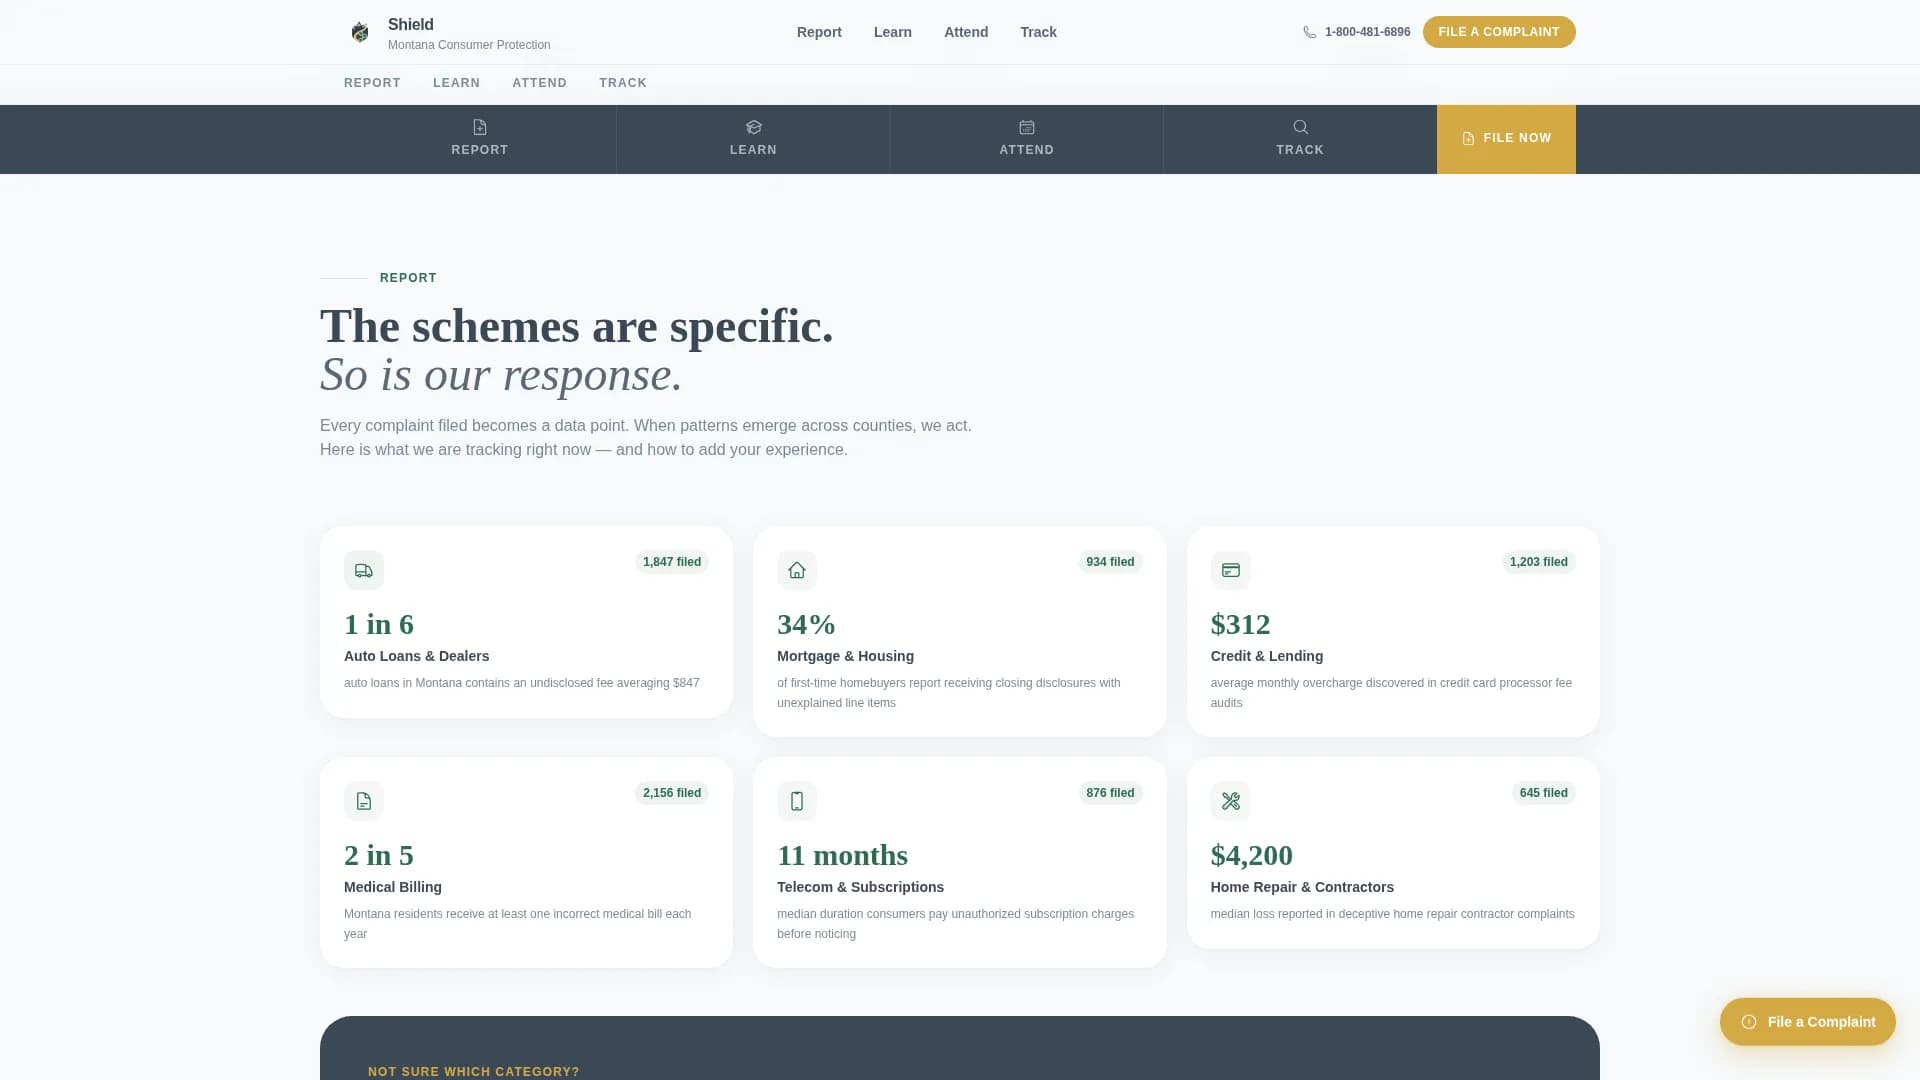Click the Report document icon in dark bar
This screenshot has height=1080, width=1920.
tap(480, 127)
